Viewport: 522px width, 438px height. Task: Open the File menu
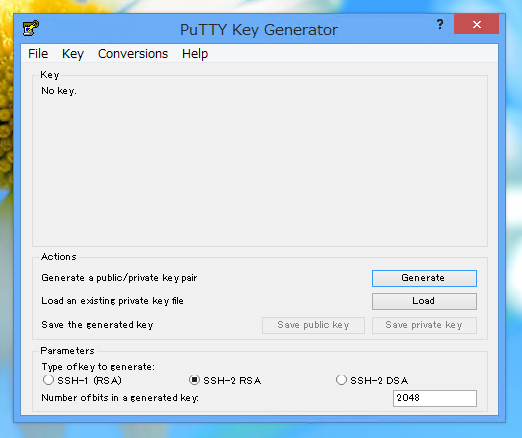38,54
